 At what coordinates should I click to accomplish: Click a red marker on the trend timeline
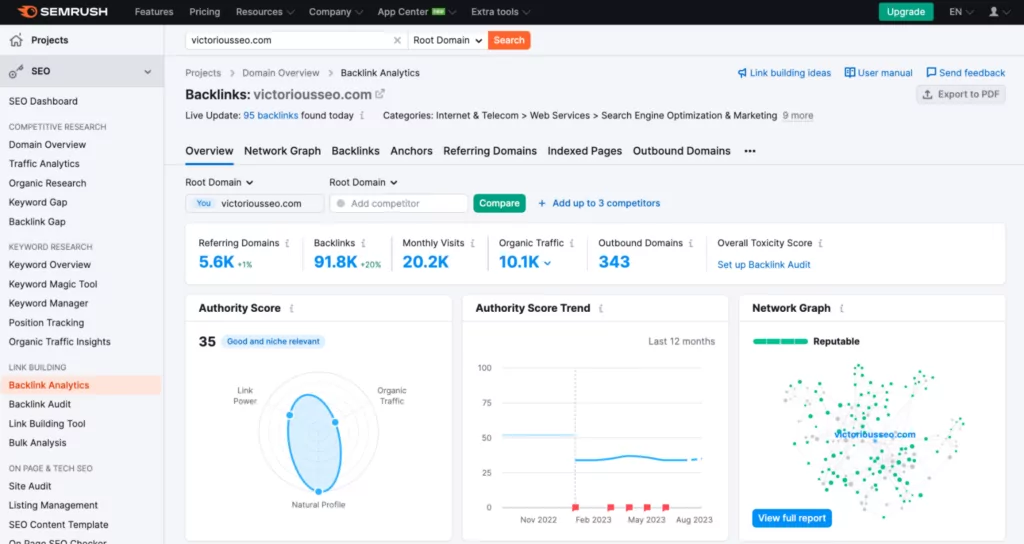click(x=611, y=507)
